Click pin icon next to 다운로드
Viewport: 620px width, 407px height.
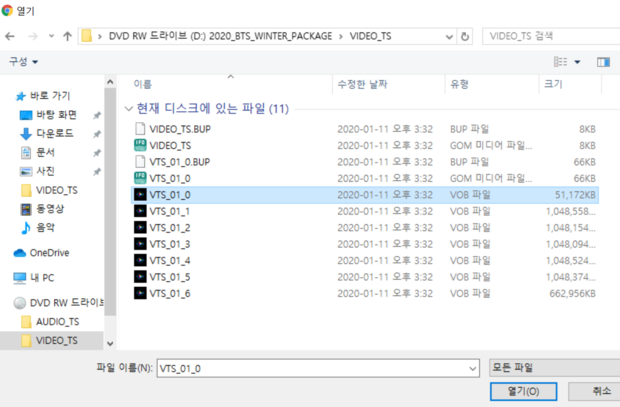tap(97, 134)
